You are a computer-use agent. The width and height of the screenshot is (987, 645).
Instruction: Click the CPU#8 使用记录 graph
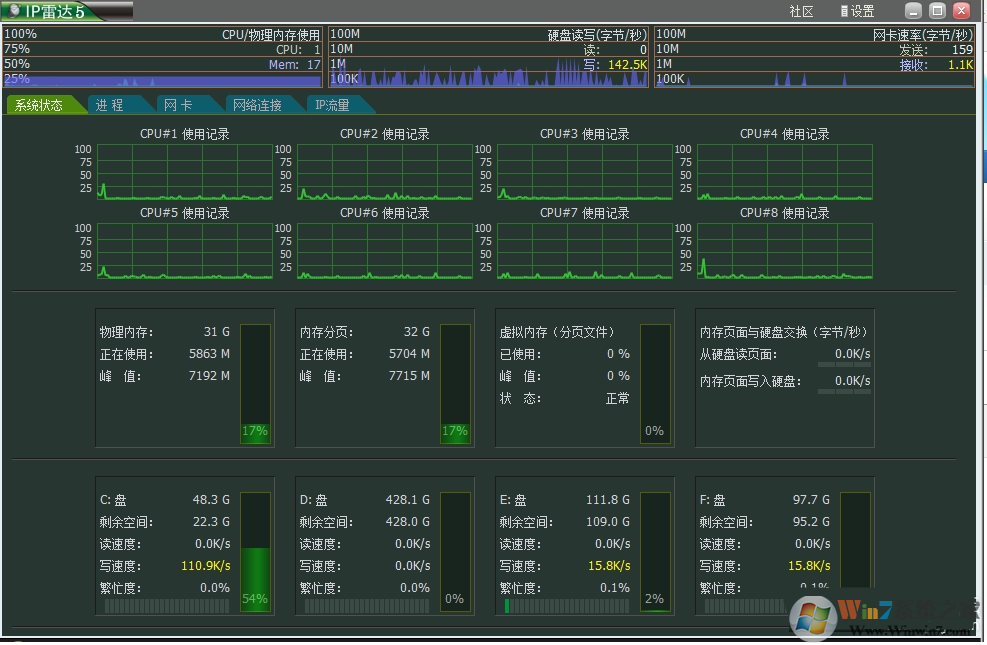click(x=785, y=250)
